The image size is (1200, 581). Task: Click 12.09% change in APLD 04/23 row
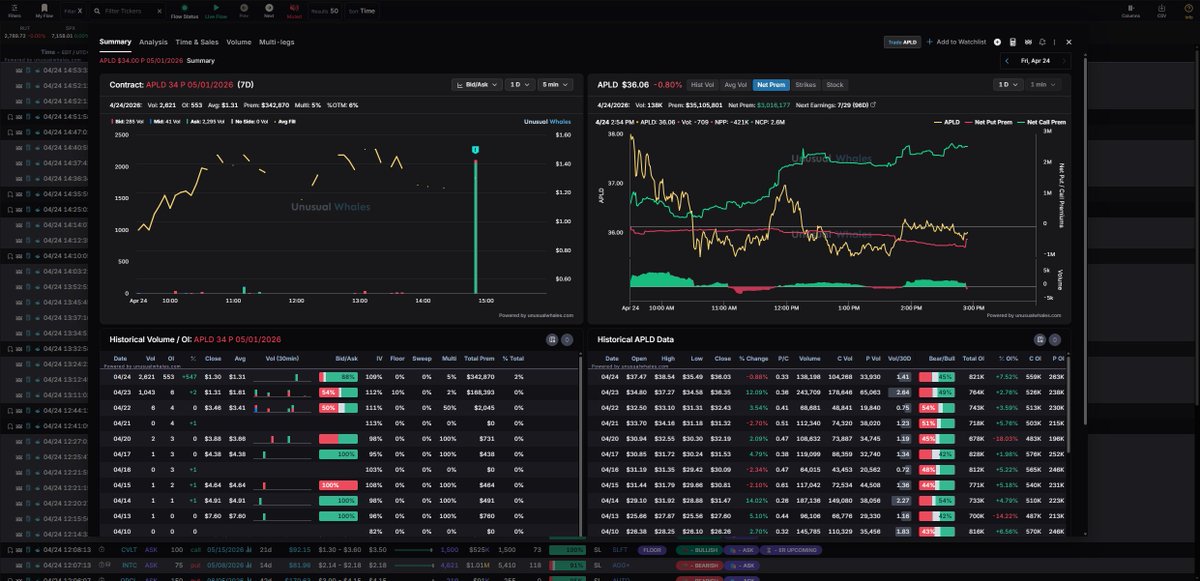[756, 393]
